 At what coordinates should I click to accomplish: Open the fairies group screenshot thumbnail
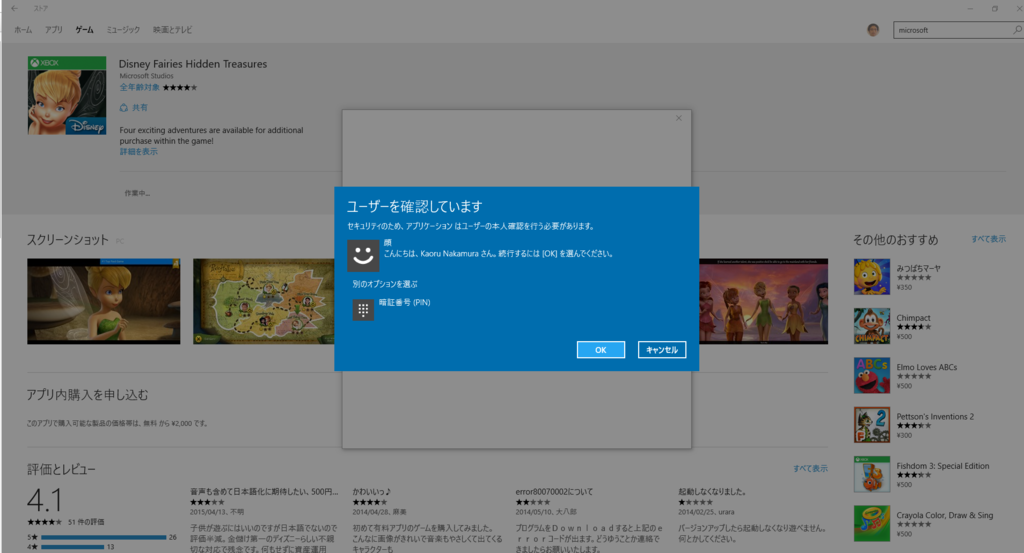tap(763, 301)
